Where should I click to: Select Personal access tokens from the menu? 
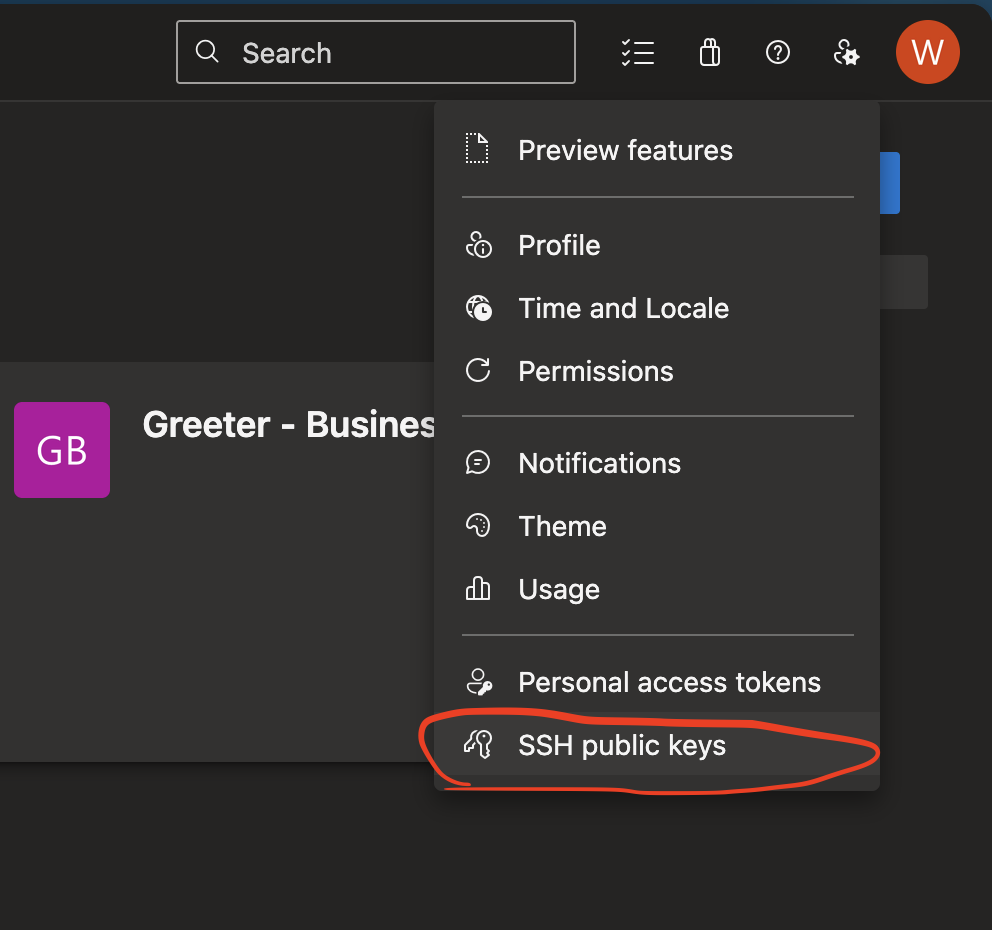(x=669, y=682)
